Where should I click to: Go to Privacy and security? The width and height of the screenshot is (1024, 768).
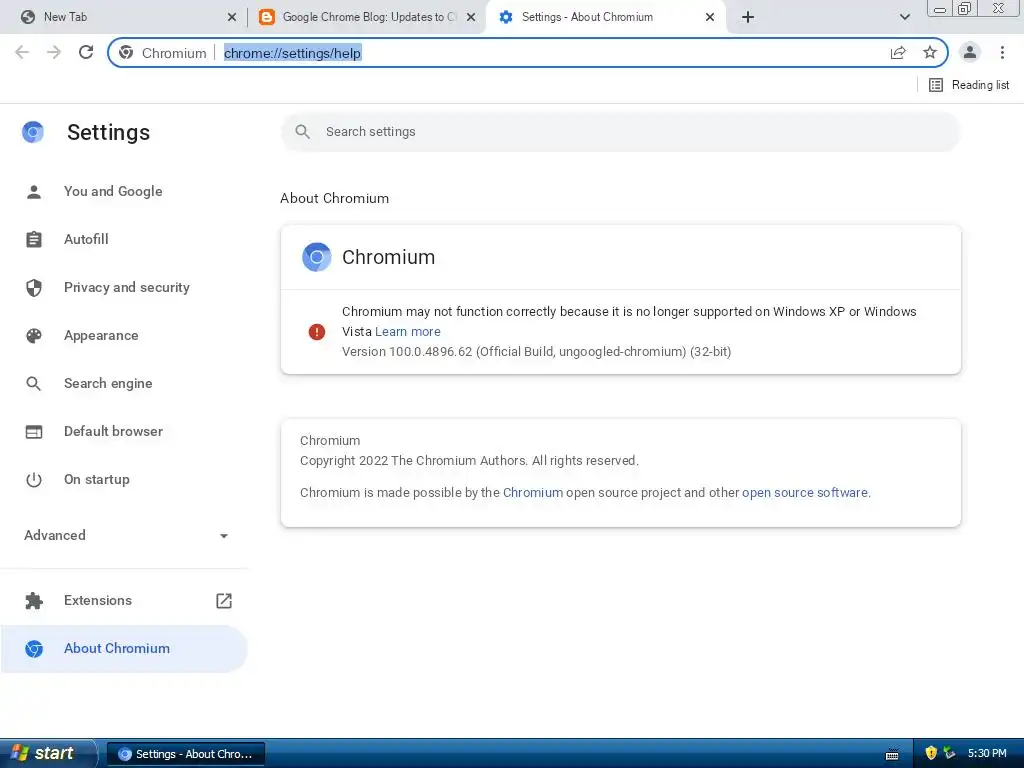tap(124, 287)
